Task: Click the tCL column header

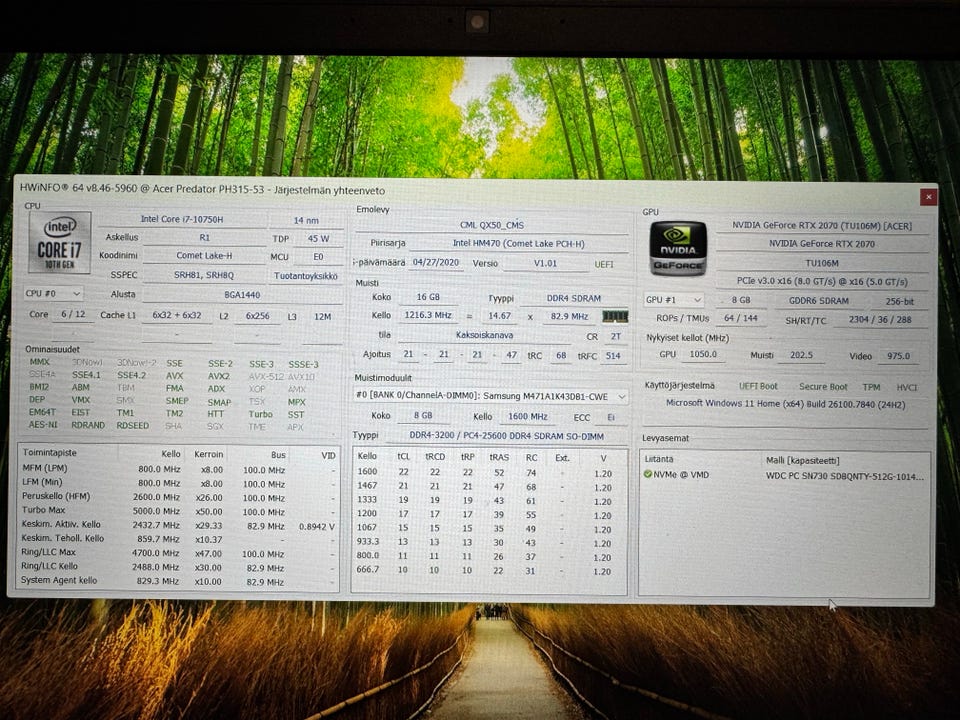Action: click(403, 457)
